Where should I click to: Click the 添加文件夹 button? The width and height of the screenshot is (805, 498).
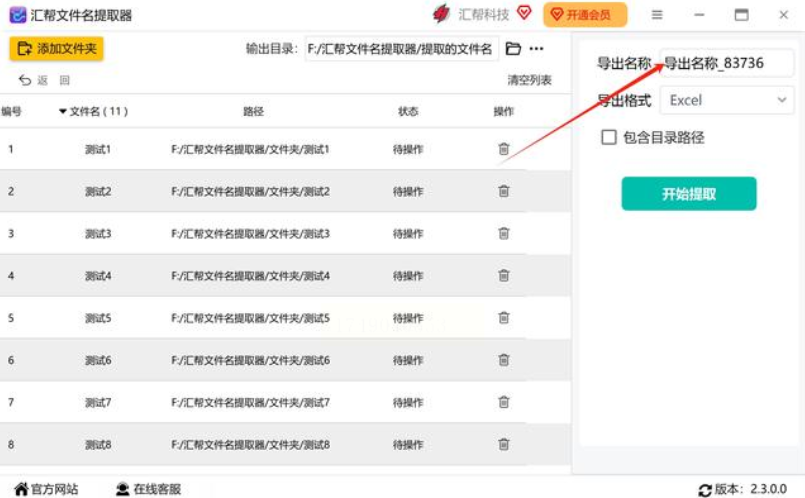56,49
